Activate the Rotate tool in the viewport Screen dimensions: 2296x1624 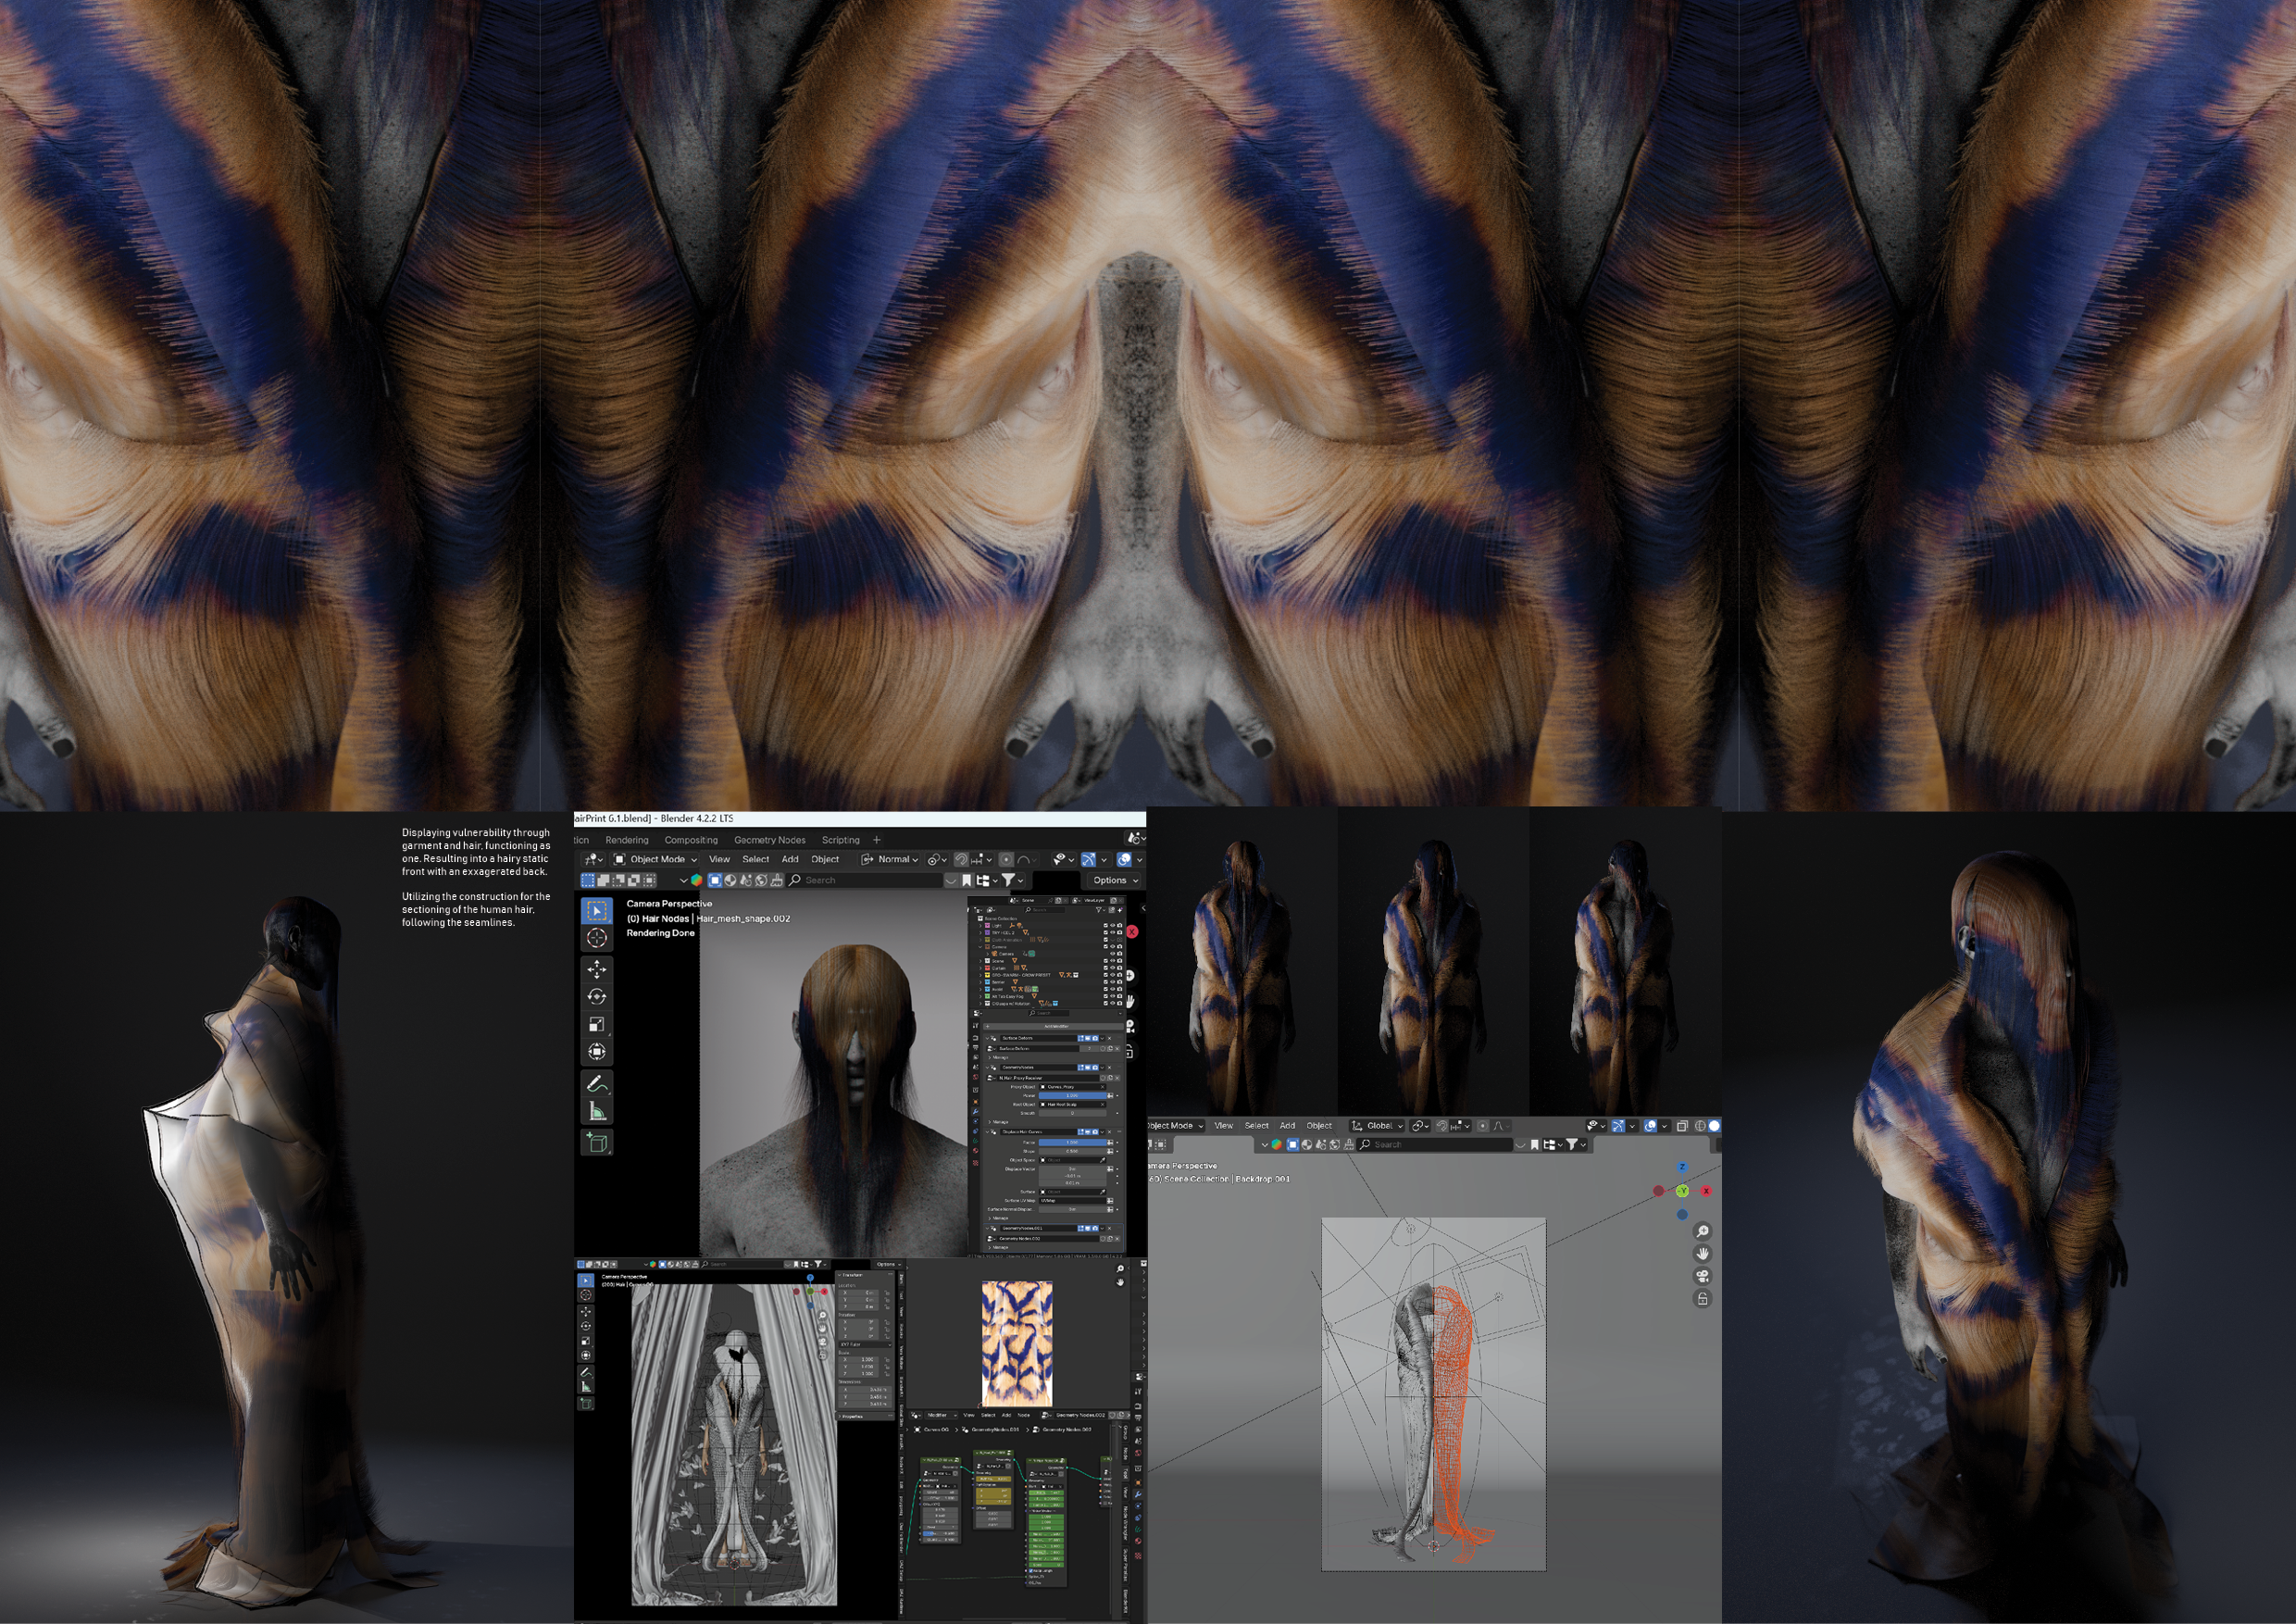(598, 997)
